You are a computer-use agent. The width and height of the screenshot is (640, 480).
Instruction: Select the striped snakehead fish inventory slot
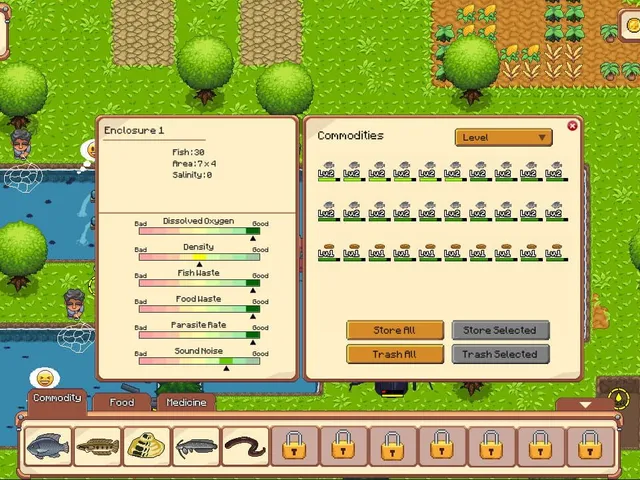pos(98,446)
